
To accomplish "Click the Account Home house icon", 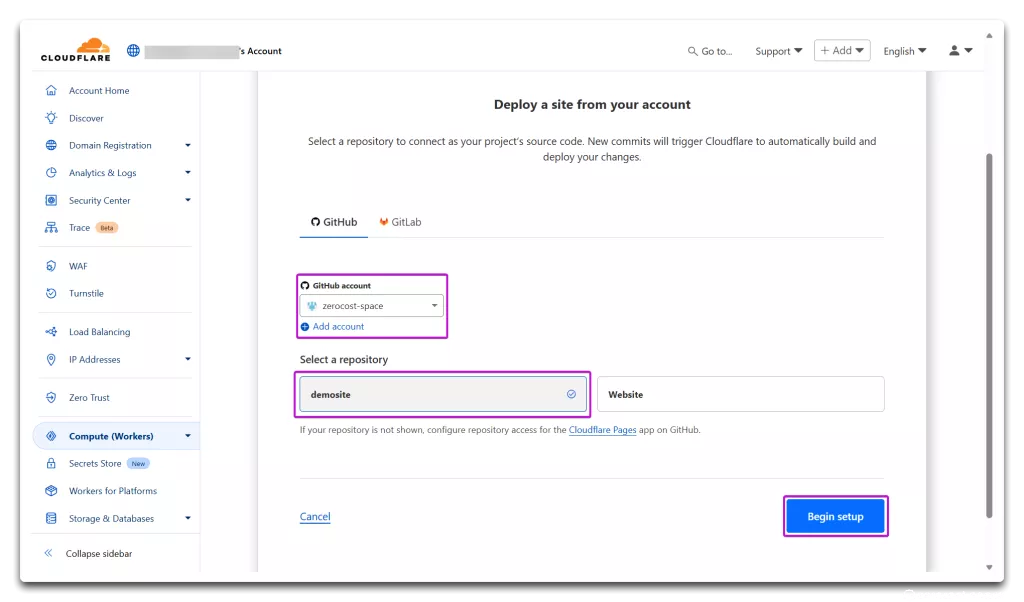I will (x=51, y=90).
